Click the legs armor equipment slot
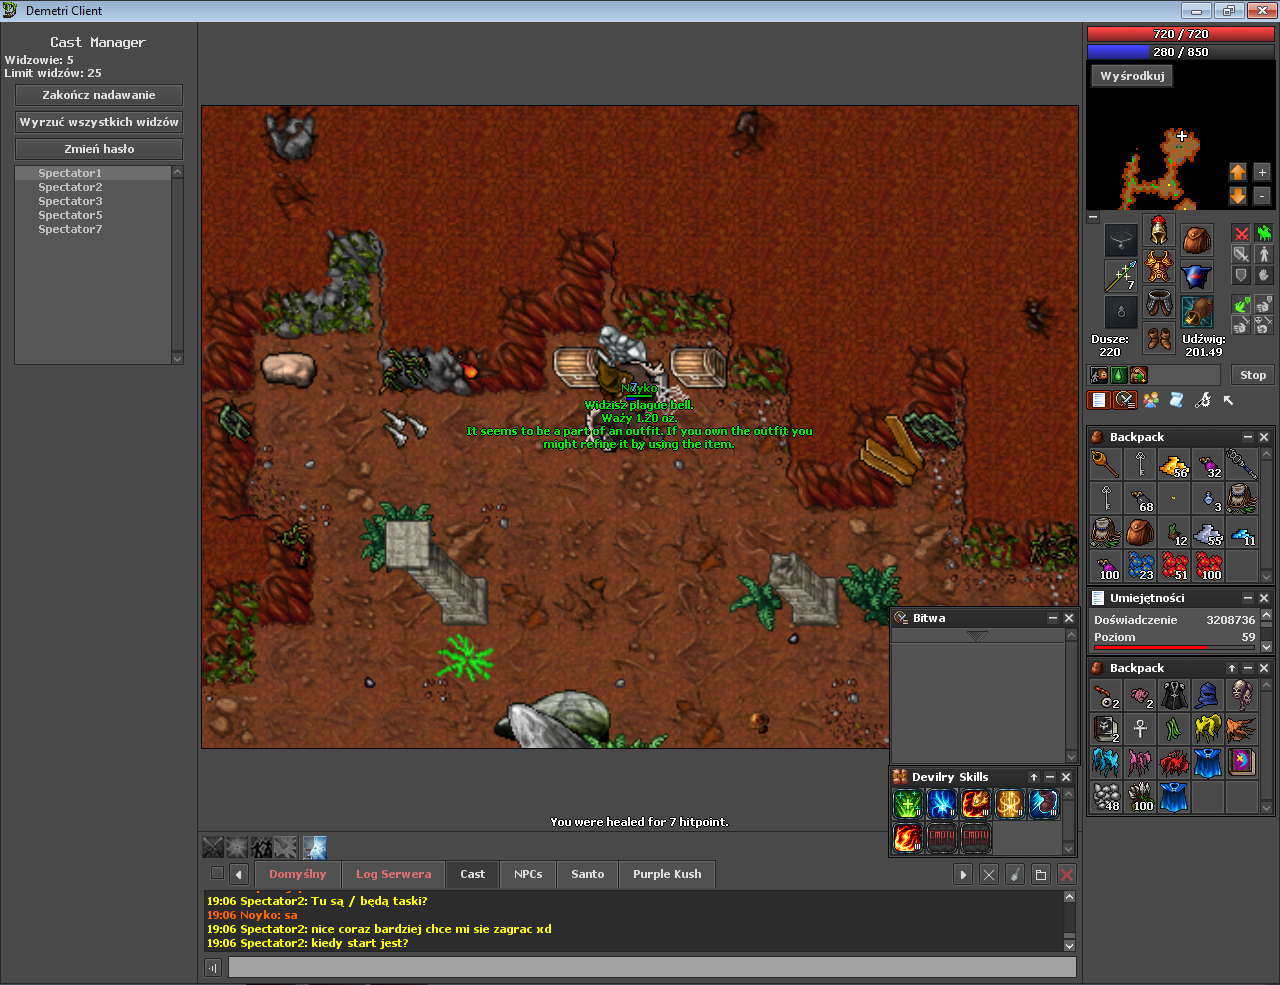1280x985 pixels. [x=1159, y=303]
